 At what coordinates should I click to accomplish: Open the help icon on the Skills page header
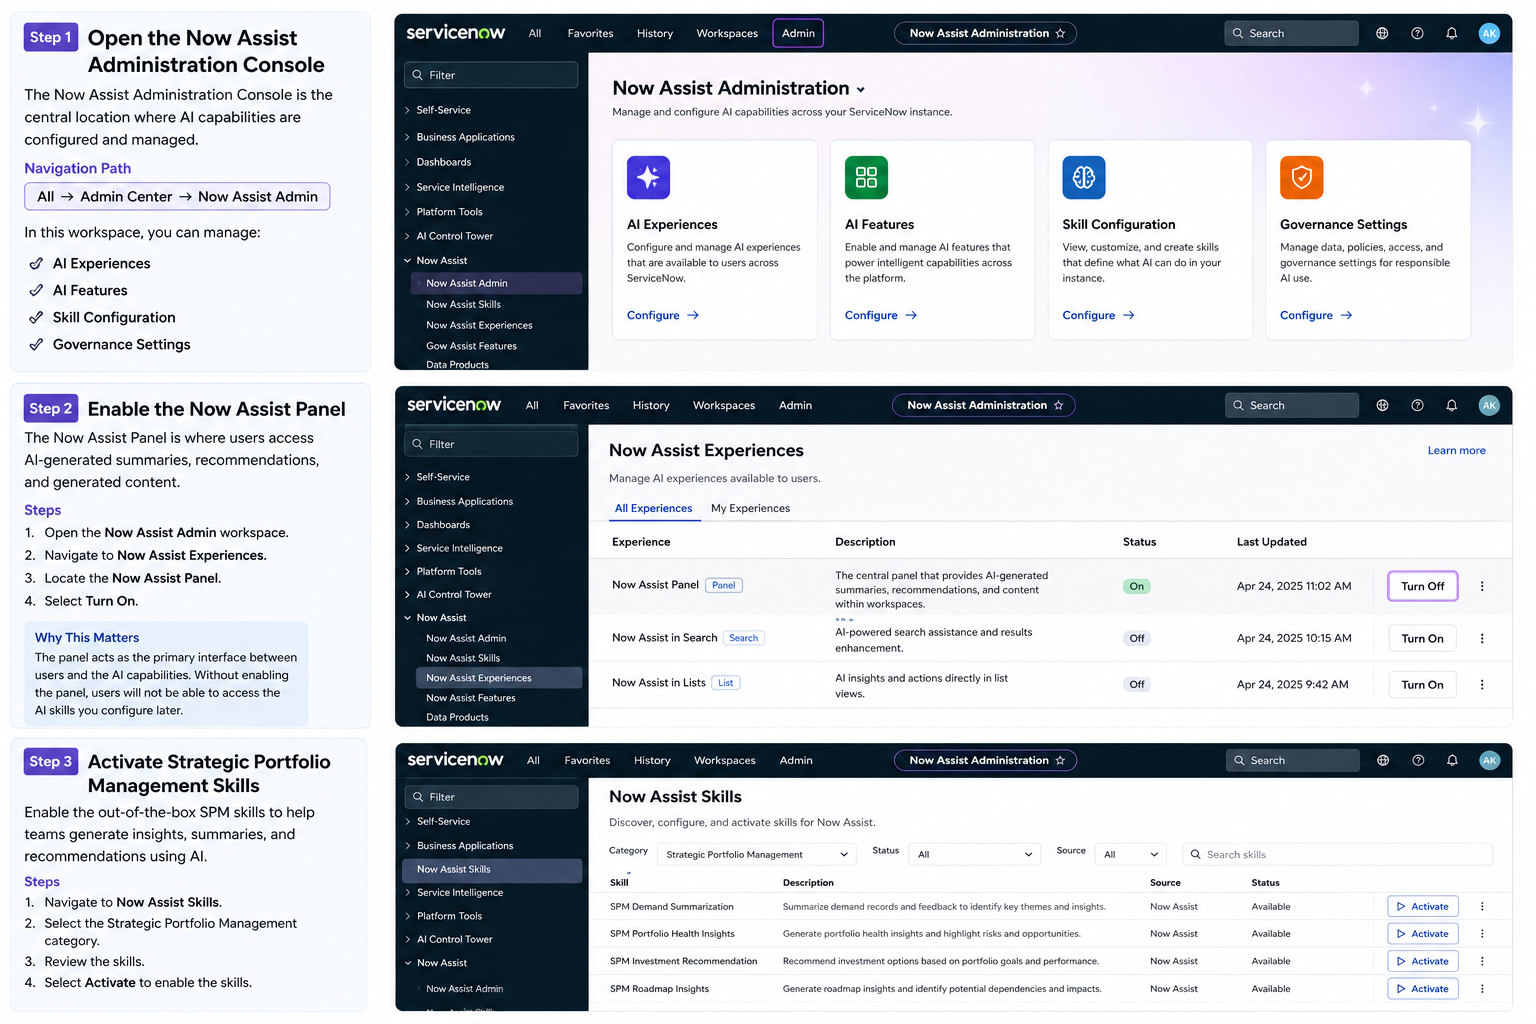1418,760
